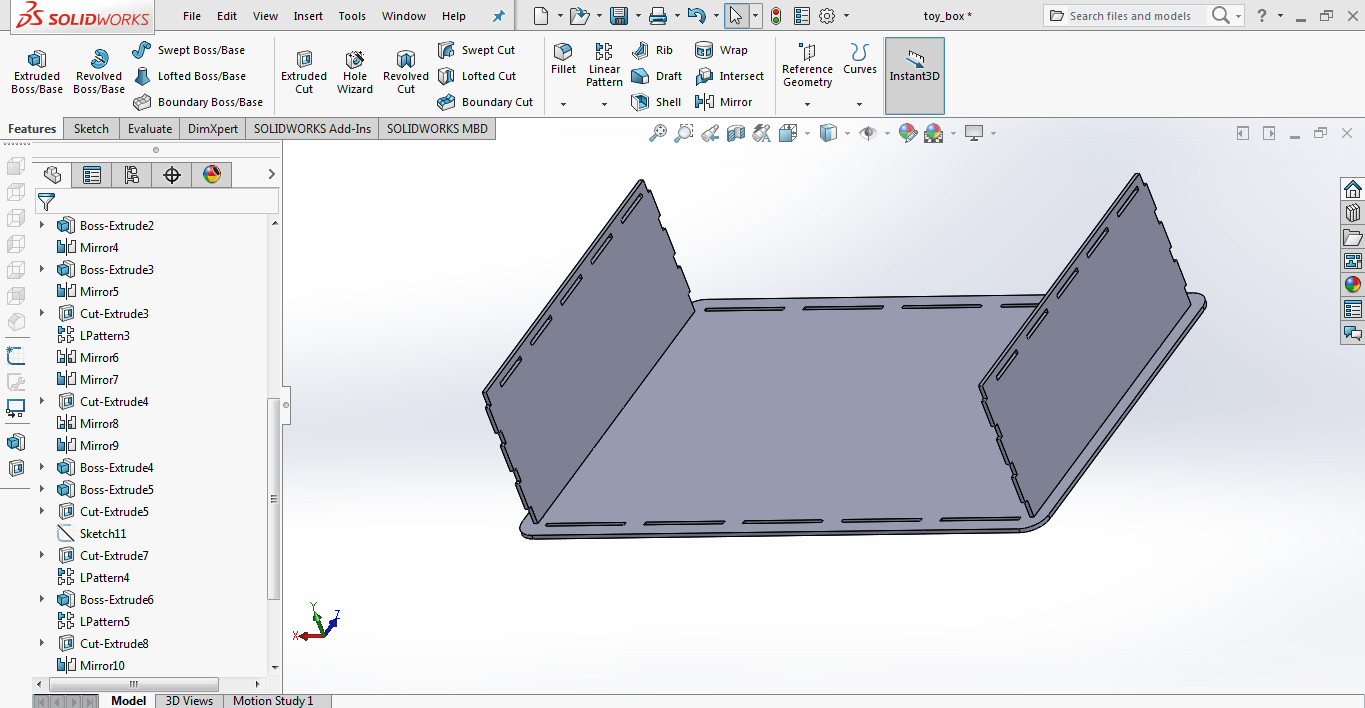
Task: Click the feature tree vertical scrollbar
Action: click(x=274, y=499)
